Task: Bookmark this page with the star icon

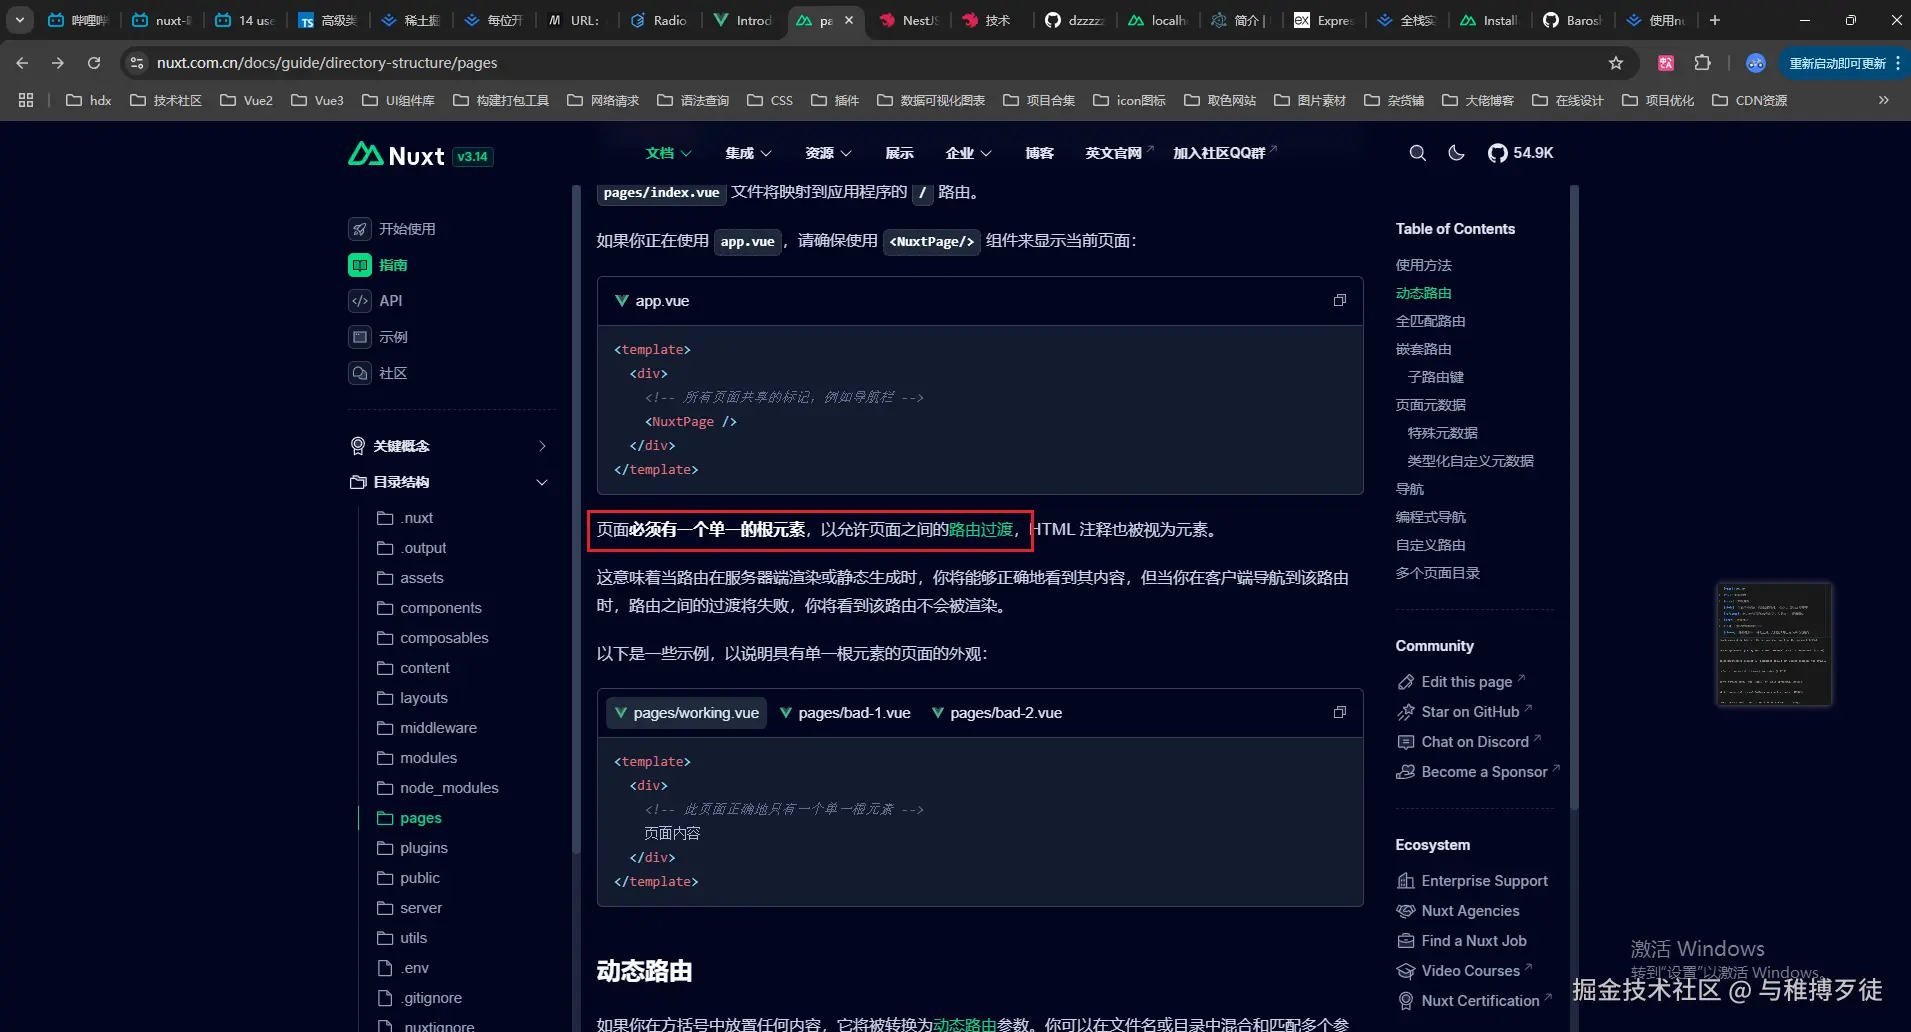Action: (1616, 63)
